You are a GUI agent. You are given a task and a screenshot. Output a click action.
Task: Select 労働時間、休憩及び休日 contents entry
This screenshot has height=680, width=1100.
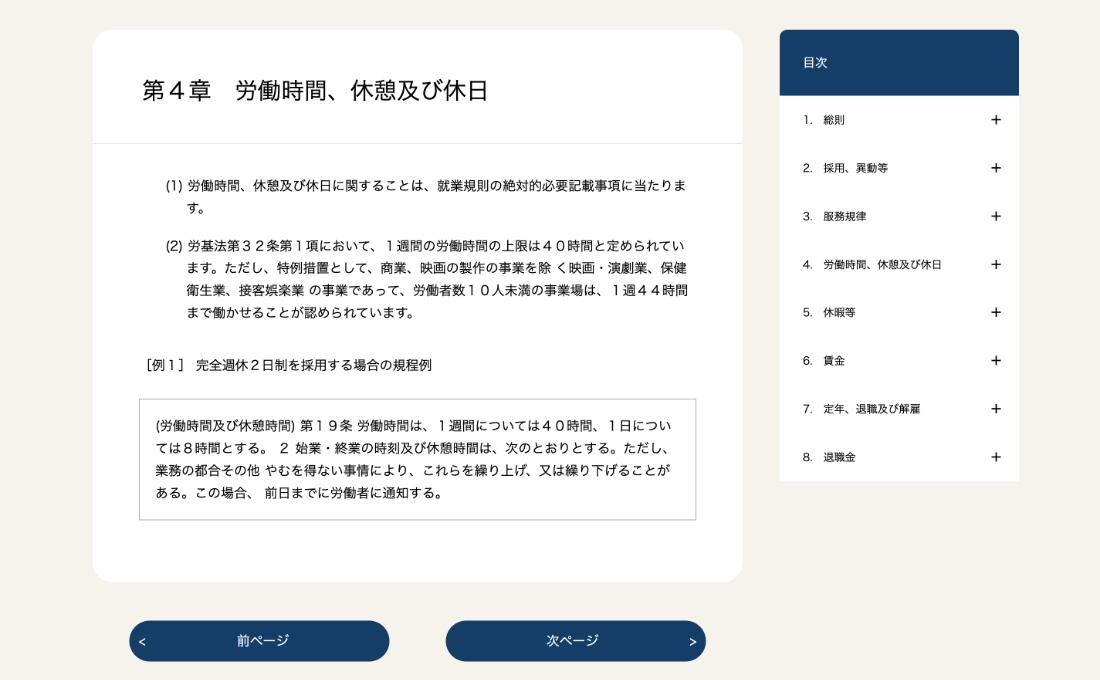tap(881, 265)
